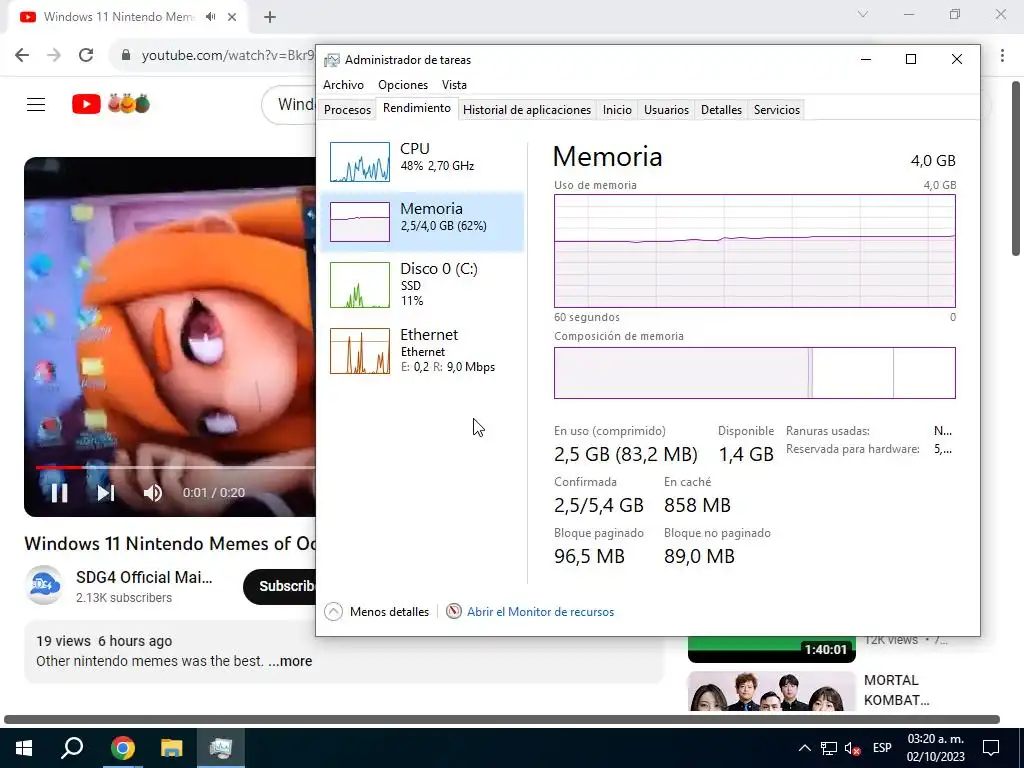Switch to the Detalles tab
This screenshot has width=1024, height=768.
(721, 110)
